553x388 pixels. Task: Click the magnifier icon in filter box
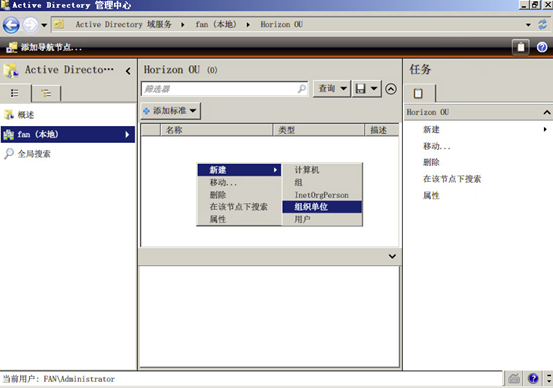(302, 89)
